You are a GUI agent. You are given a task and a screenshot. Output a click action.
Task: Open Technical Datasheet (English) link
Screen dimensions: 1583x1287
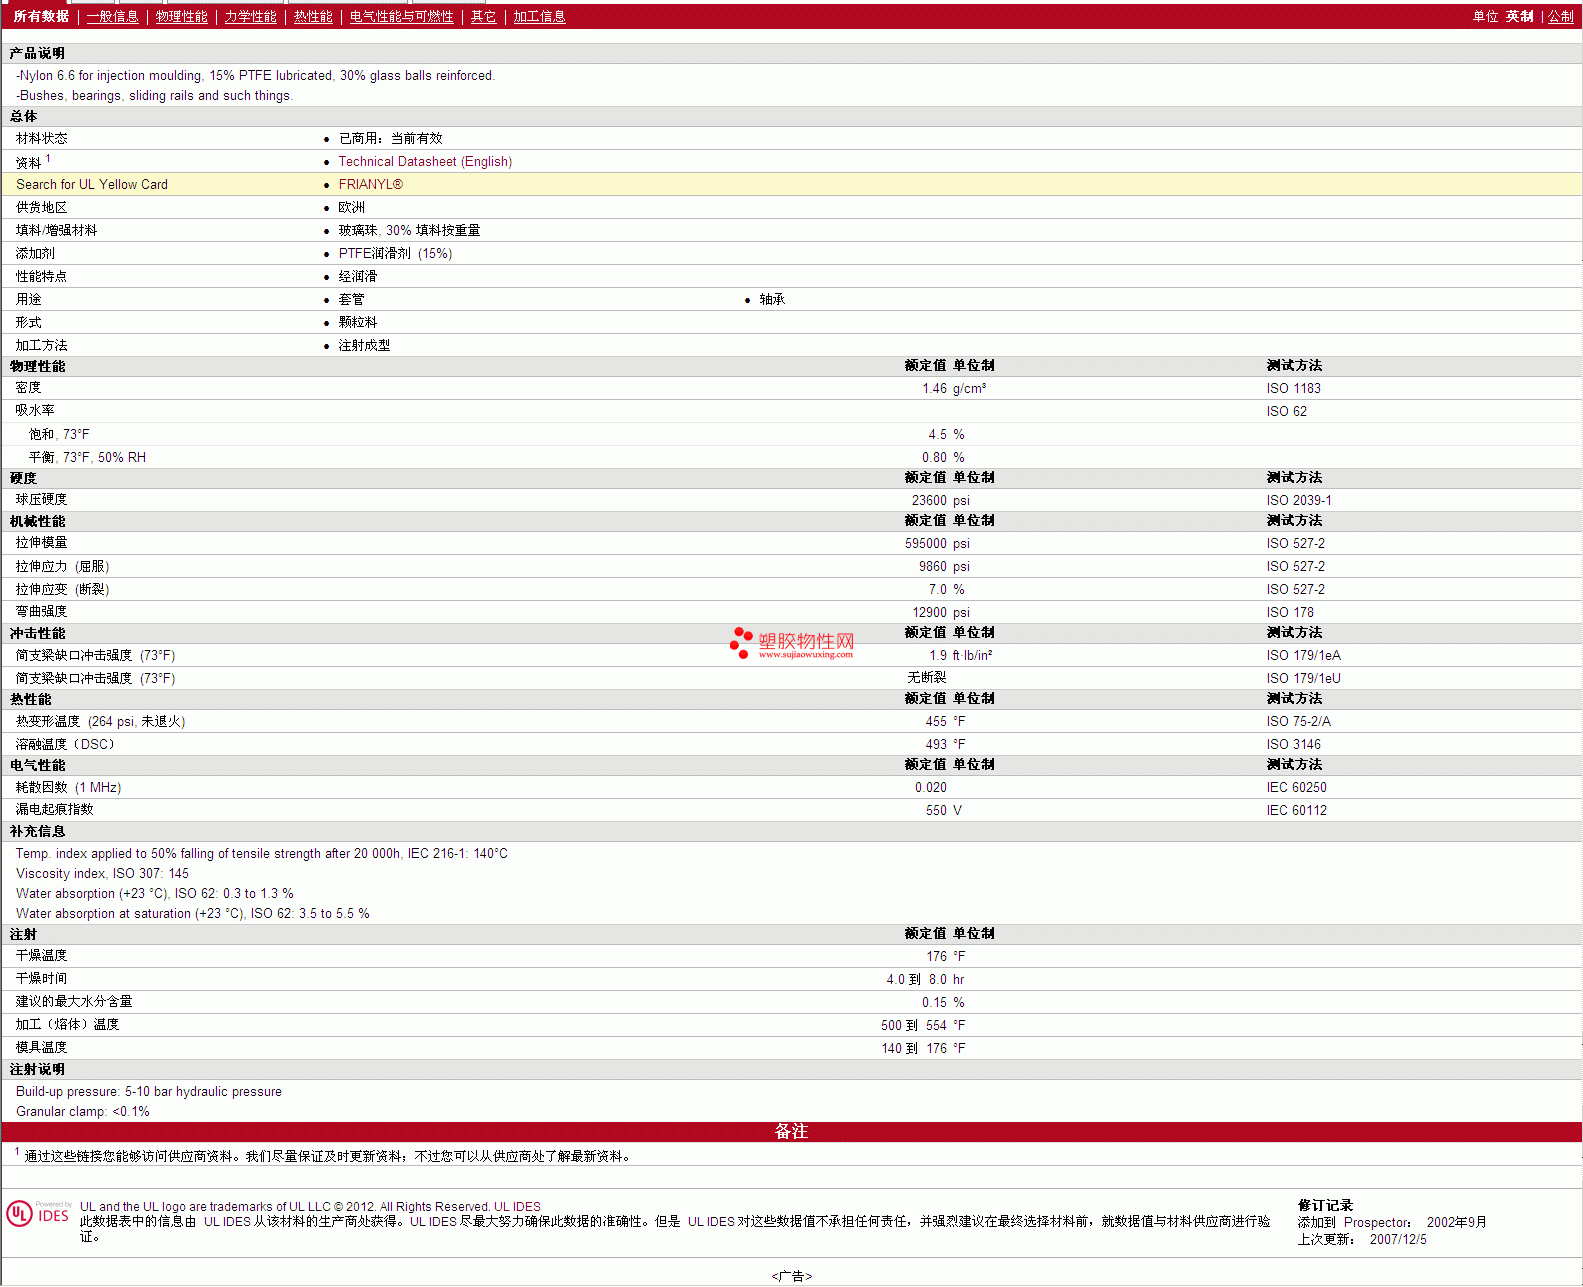[425, 161]
